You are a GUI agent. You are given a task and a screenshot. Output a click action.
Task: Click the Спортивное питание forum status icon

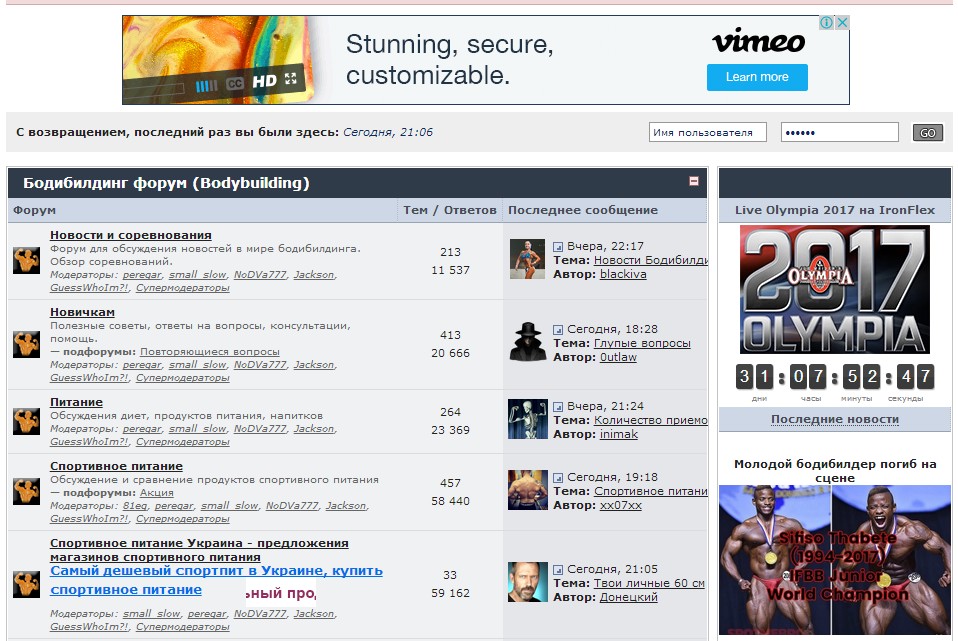26,491
